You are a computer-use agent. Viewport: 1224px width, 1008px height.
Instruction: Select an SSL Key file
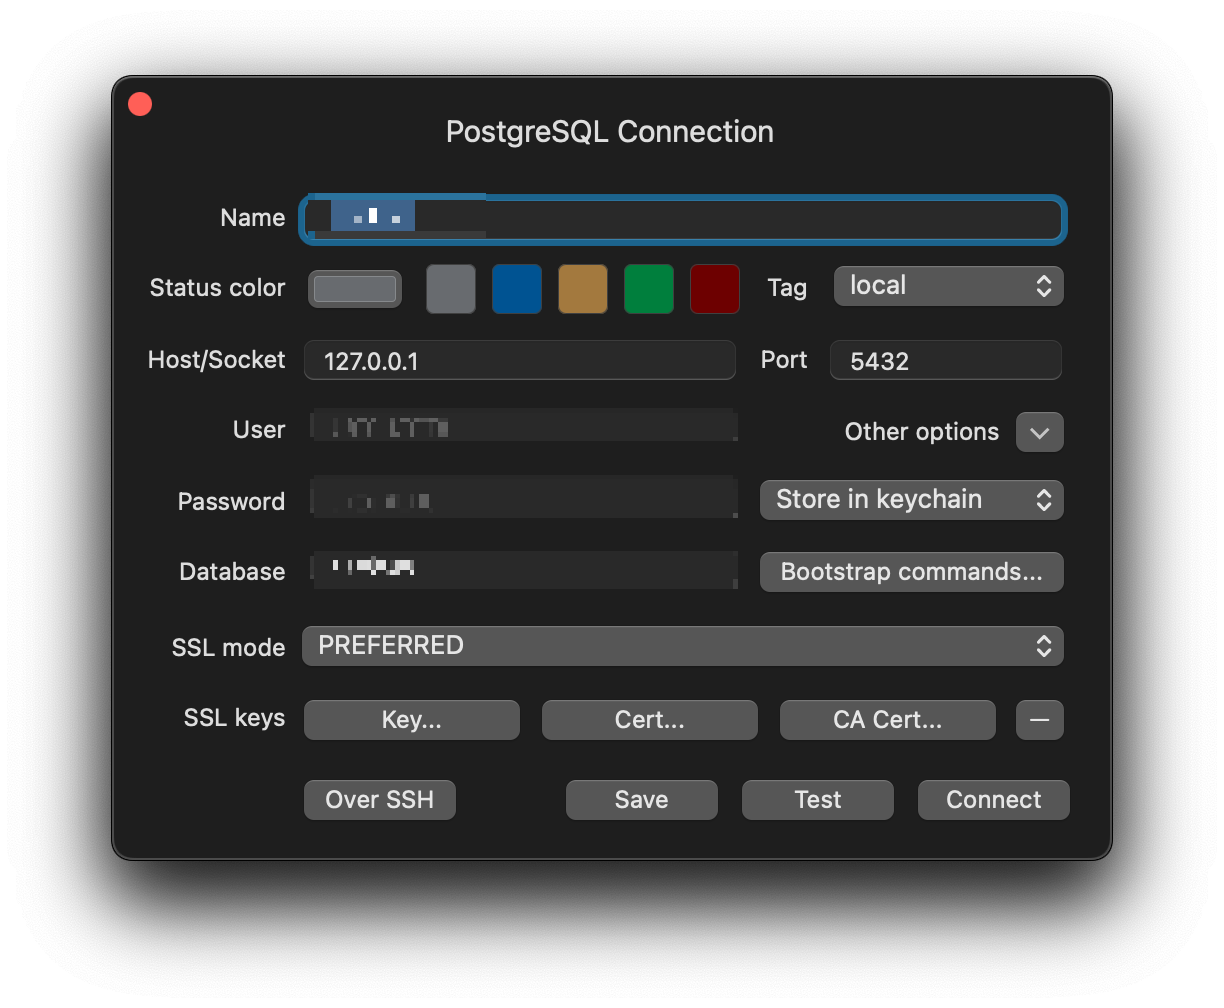(412, 720)
